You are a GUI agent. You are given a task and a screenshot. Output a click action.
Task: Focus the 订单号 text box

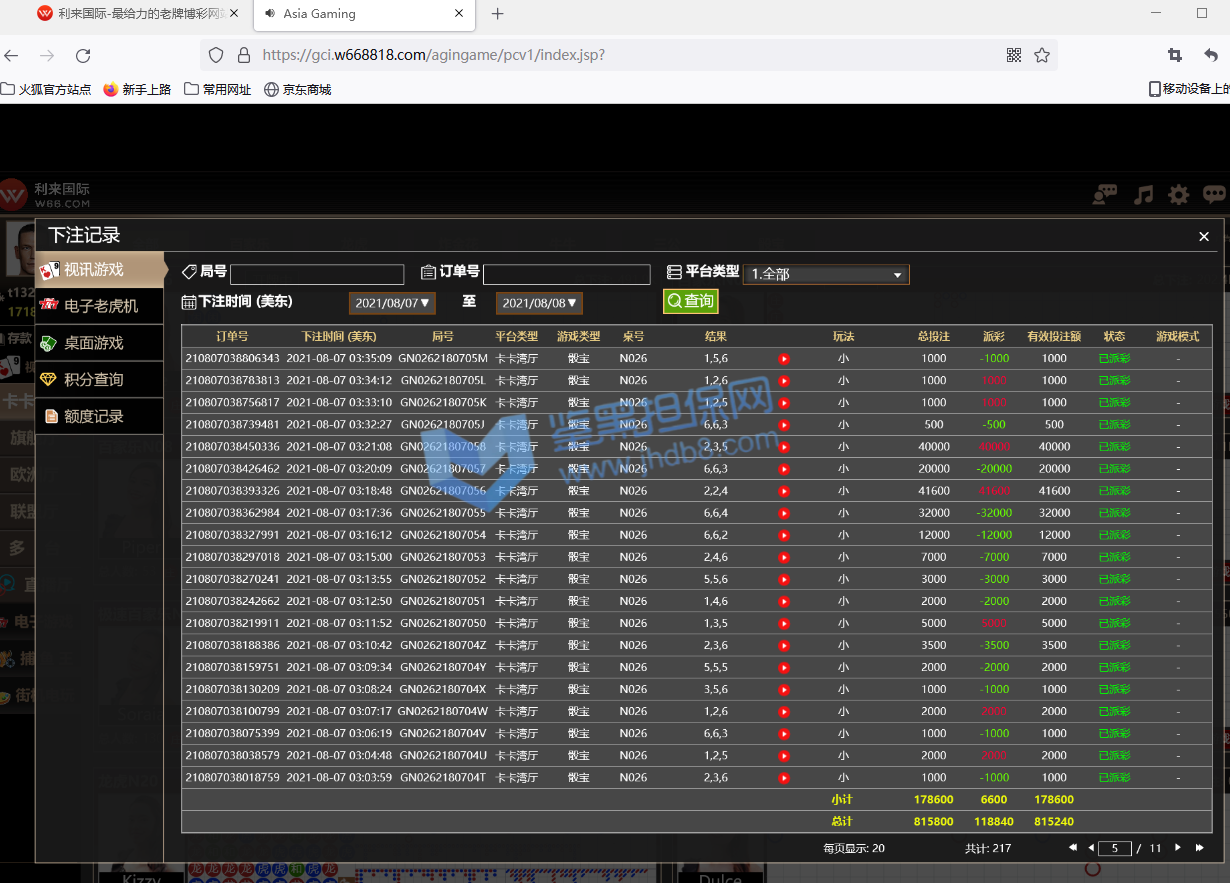point(566,274)
